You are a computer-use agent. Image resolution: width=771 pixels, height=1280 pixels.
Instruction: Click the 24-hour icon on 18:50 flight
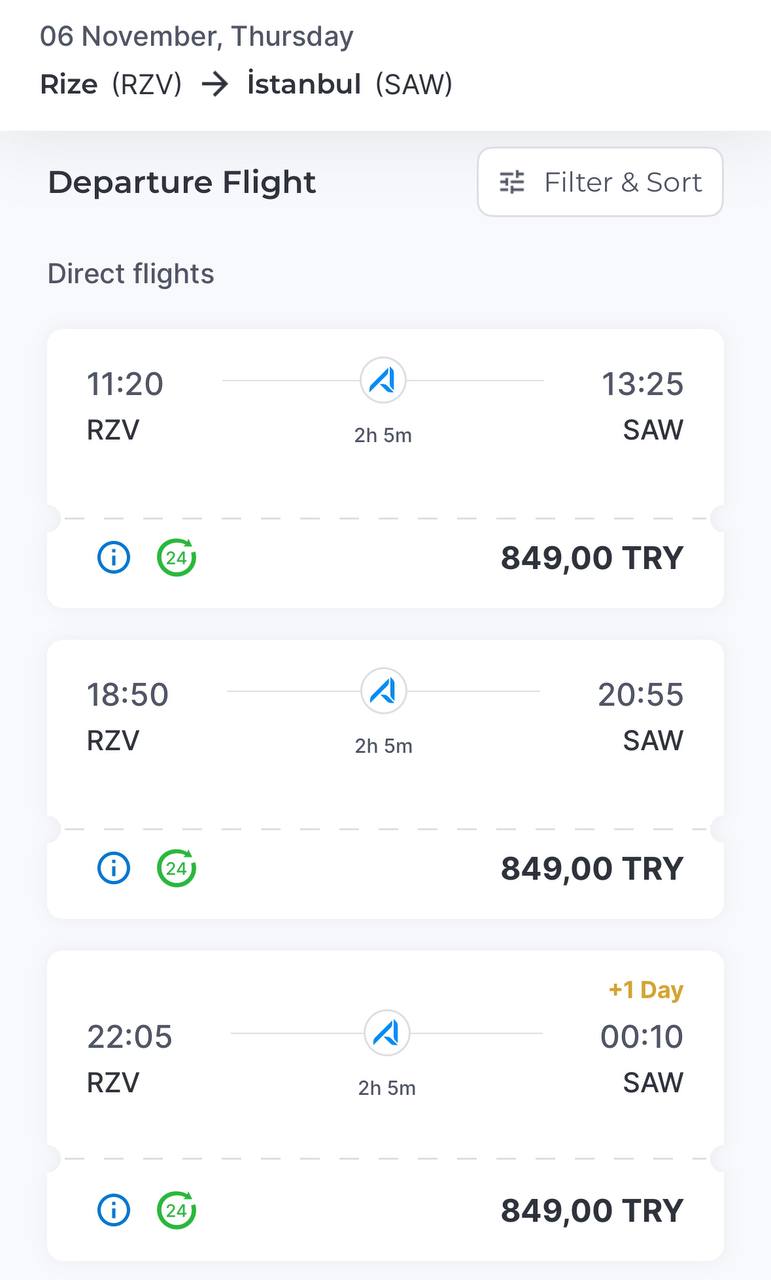click(177, 868)
